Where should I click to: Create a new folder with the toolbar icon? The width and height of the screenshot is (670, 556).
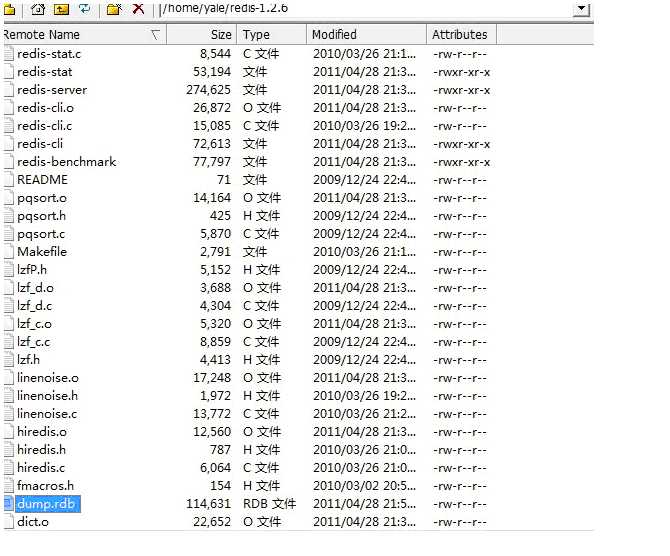[x=114, y=9]
